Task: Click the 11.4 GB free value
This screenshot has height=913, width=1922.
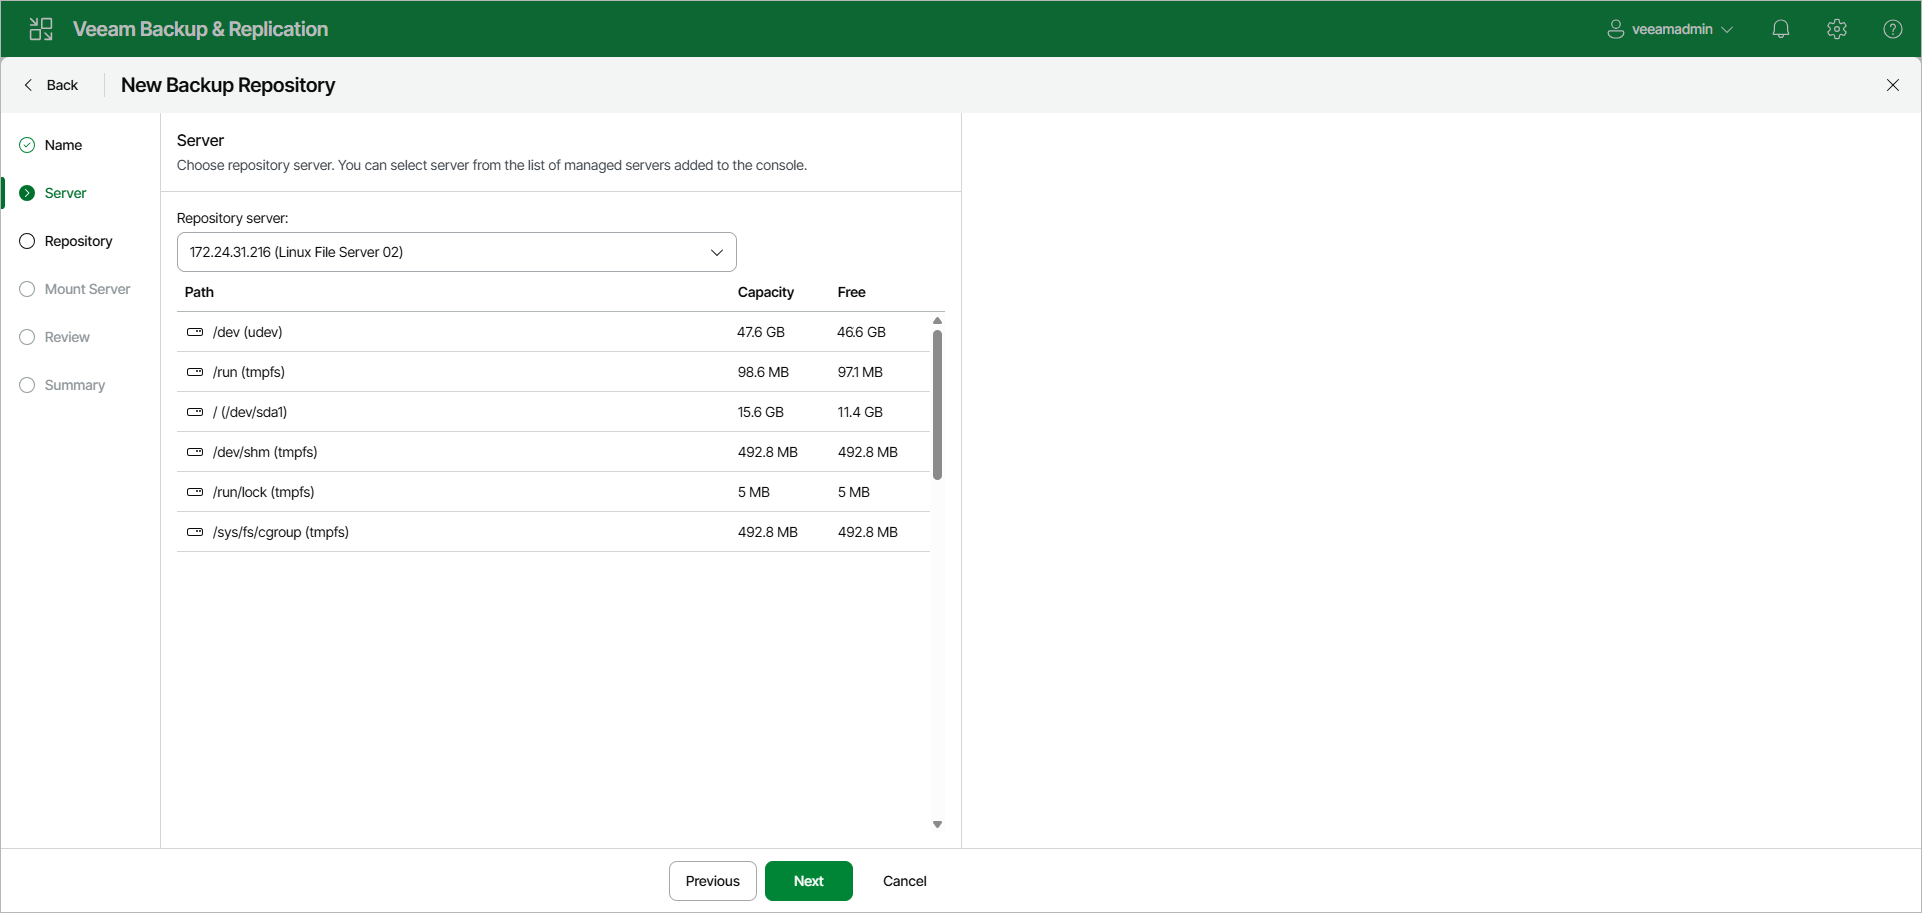Action: coord(860,412)
